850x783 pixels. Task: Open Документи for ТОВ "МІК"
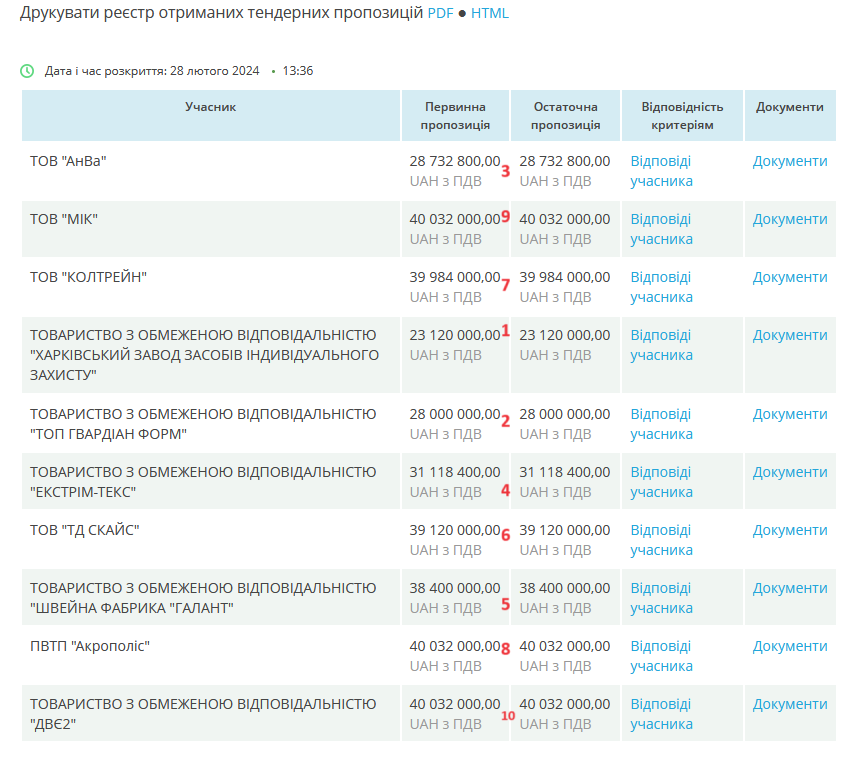pyautogui.click(x=790, y=219)
